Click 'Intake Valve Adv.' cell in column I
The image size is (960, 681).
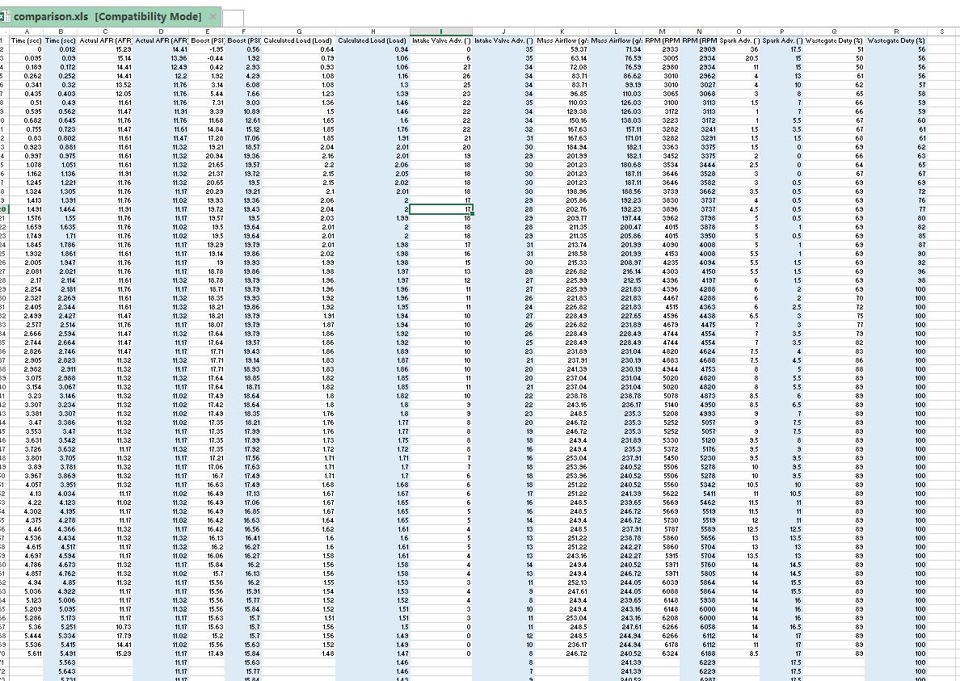point(441,40)
